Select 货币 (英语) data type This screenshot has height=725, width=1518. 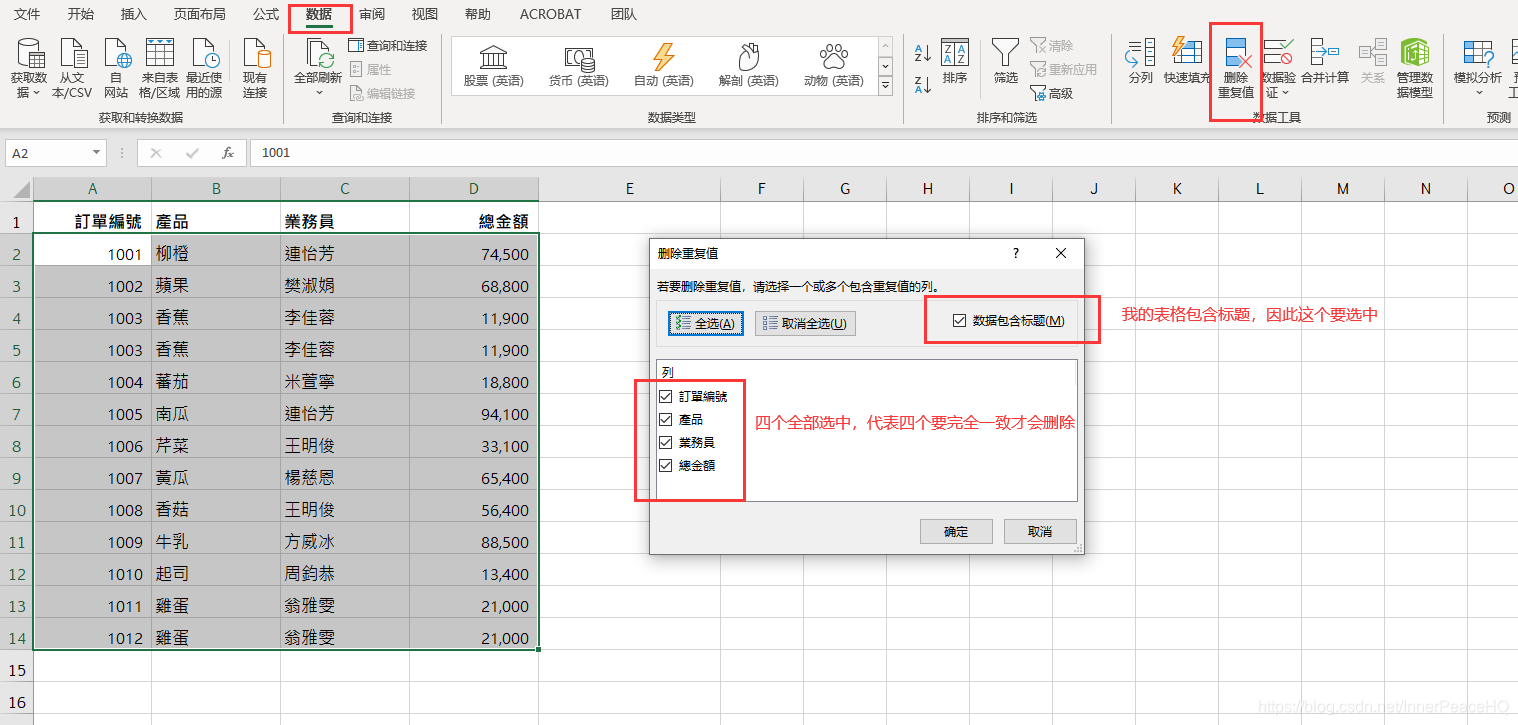coord(579,66)
